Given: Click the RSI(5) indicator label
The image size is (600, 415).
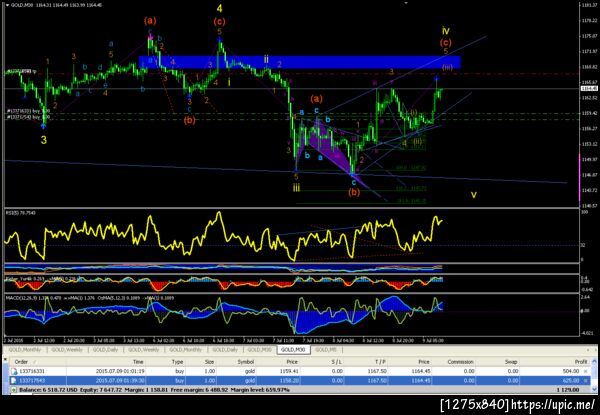Looking at the screenshot, I should point(20,212).
